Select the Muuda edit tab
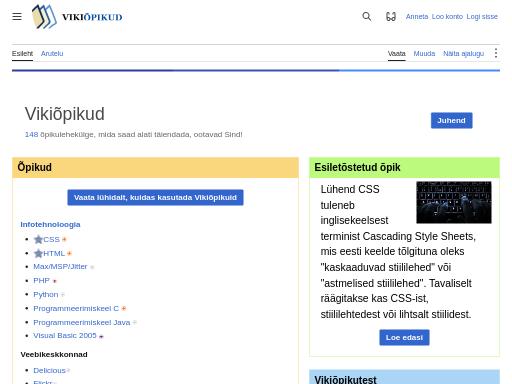The height and width of the screenshot is (384, 512). click(424, 53)
